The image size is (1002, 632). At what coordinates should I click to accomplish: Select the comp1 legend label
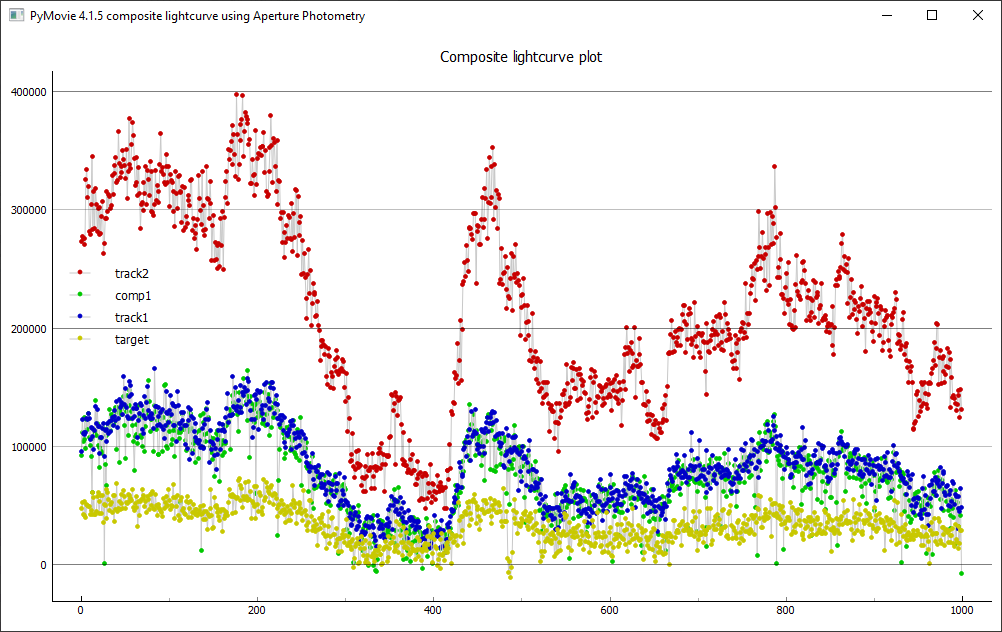133,295
